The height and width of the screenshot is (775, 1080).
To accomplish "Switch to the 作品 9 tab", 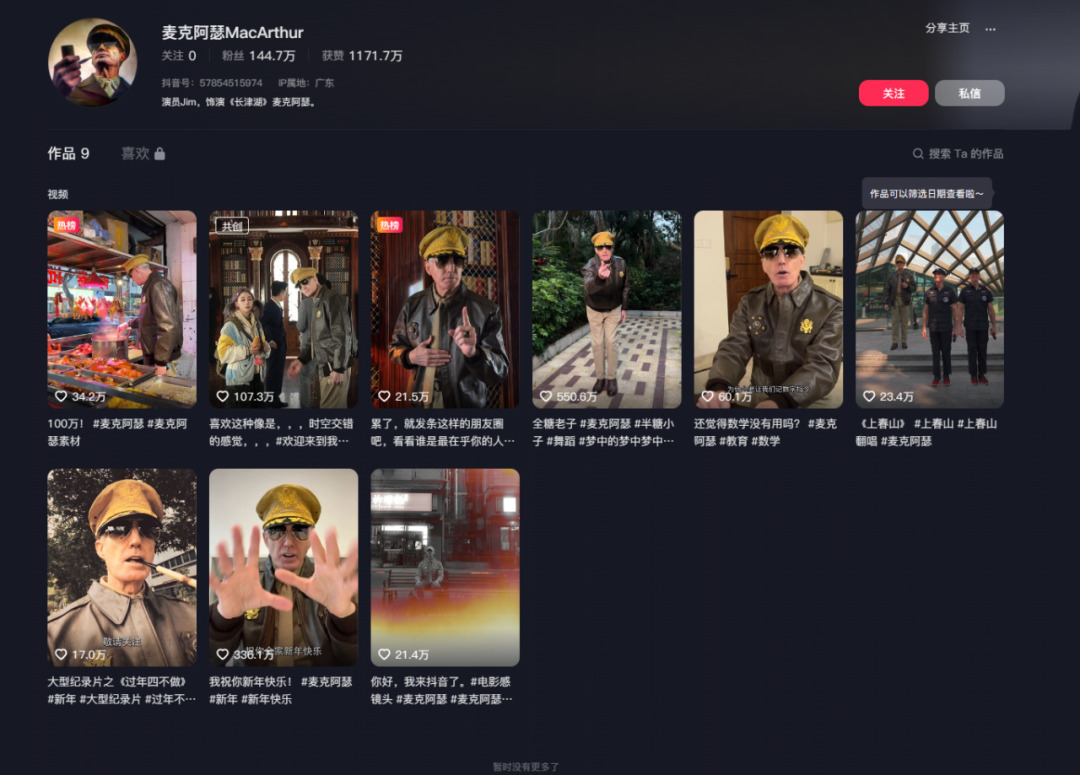I will coord(68,154).
